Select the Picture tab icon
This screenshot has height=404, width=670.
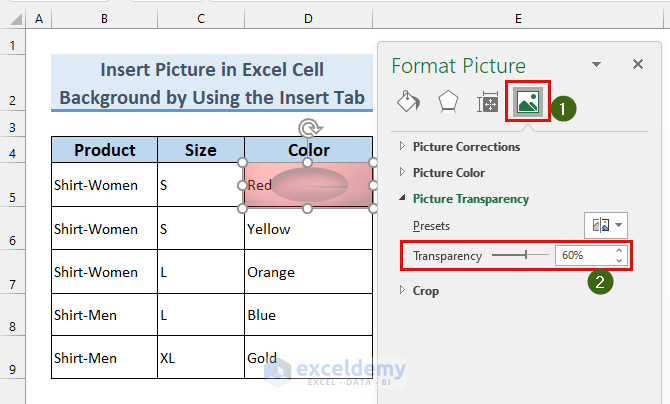(526, 102)
